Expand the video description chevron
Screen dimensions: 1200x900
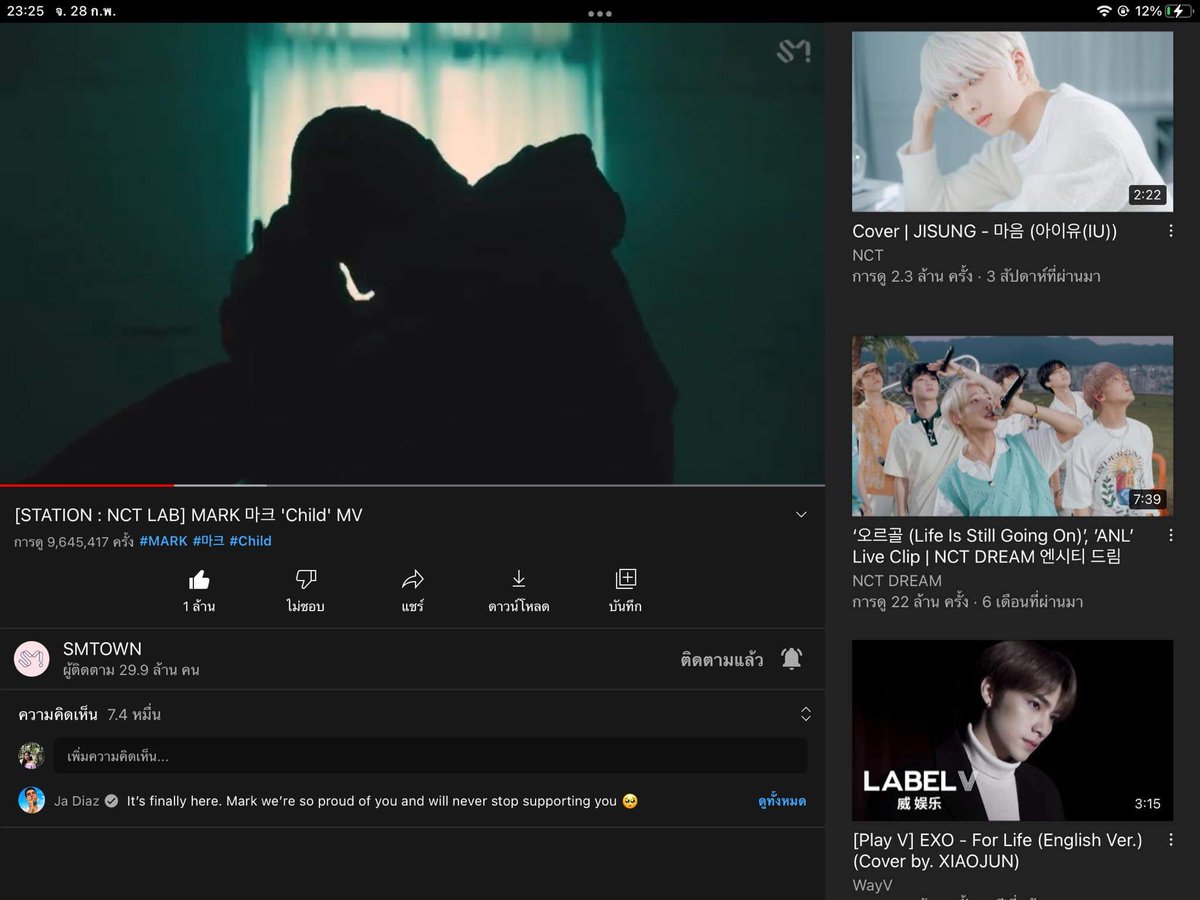click(x=801, y=515)
